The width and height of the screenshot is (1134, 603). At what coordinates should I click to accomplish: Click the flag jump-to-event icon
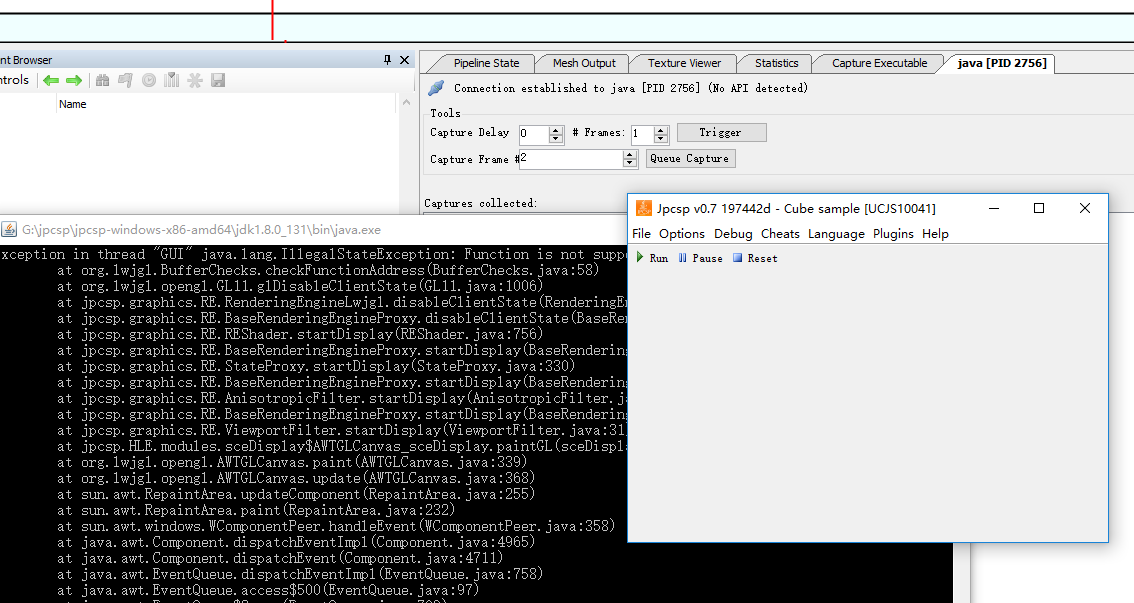click(x=125, y=80)
